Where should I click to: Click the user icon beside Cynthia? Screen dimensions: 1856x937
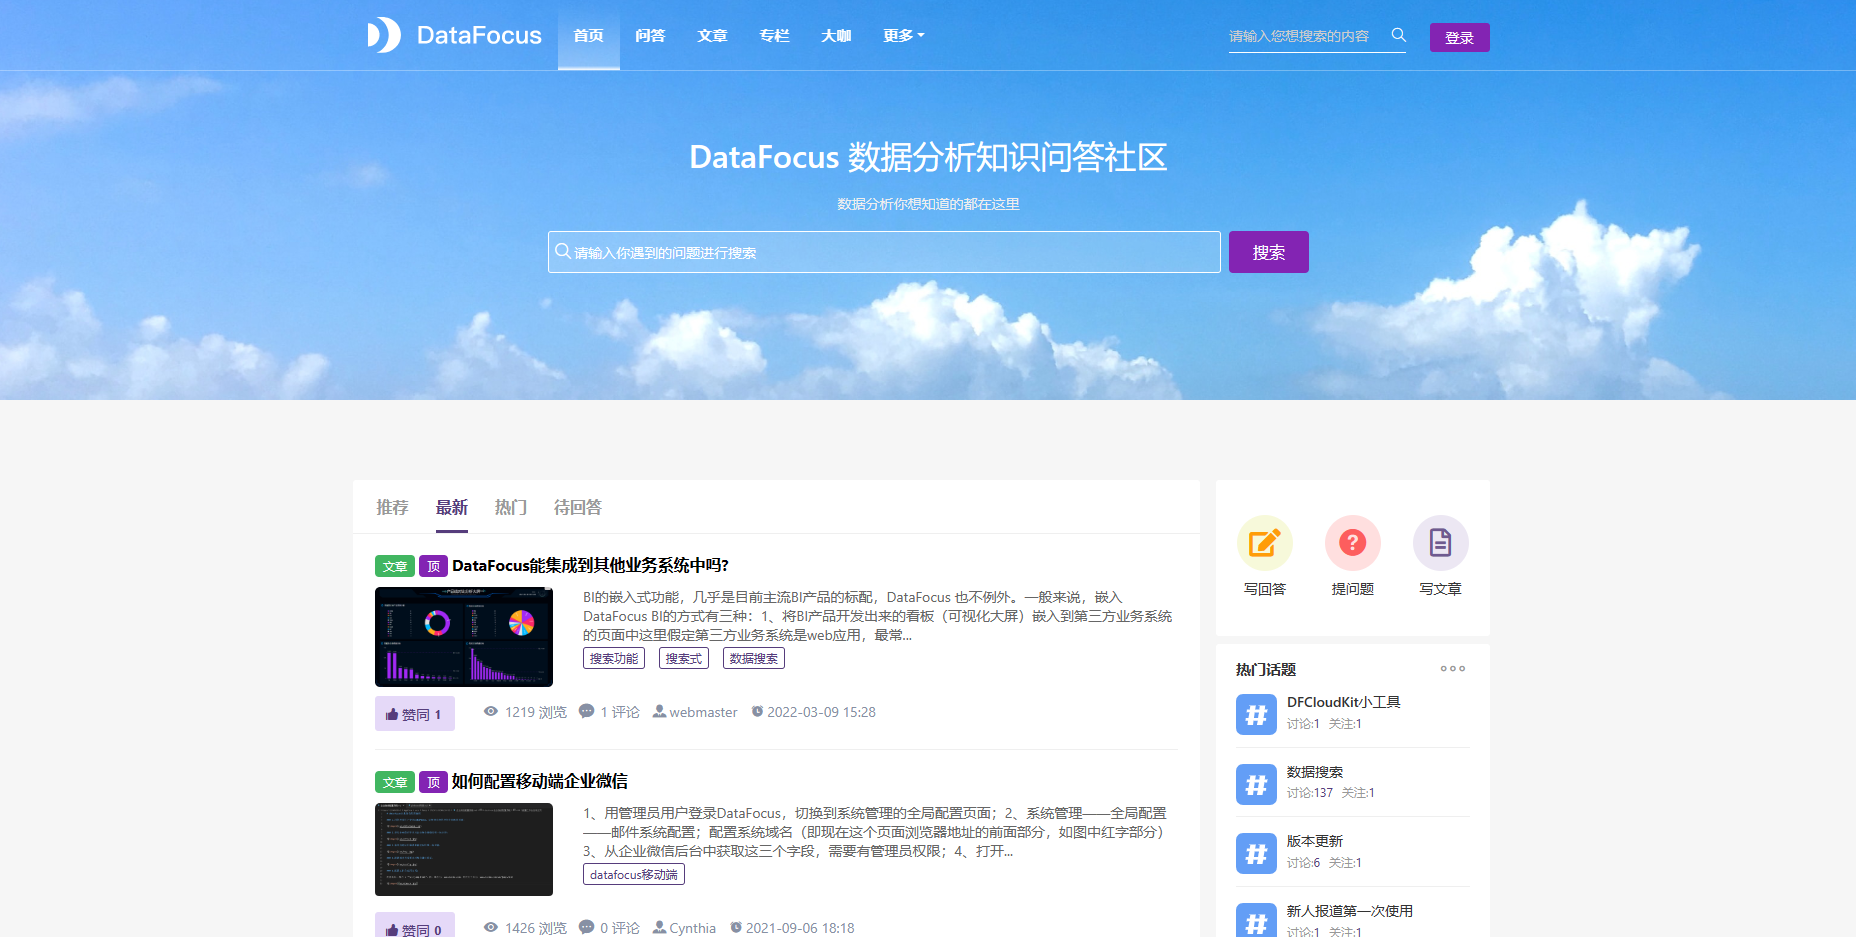[x=660, y=927]
